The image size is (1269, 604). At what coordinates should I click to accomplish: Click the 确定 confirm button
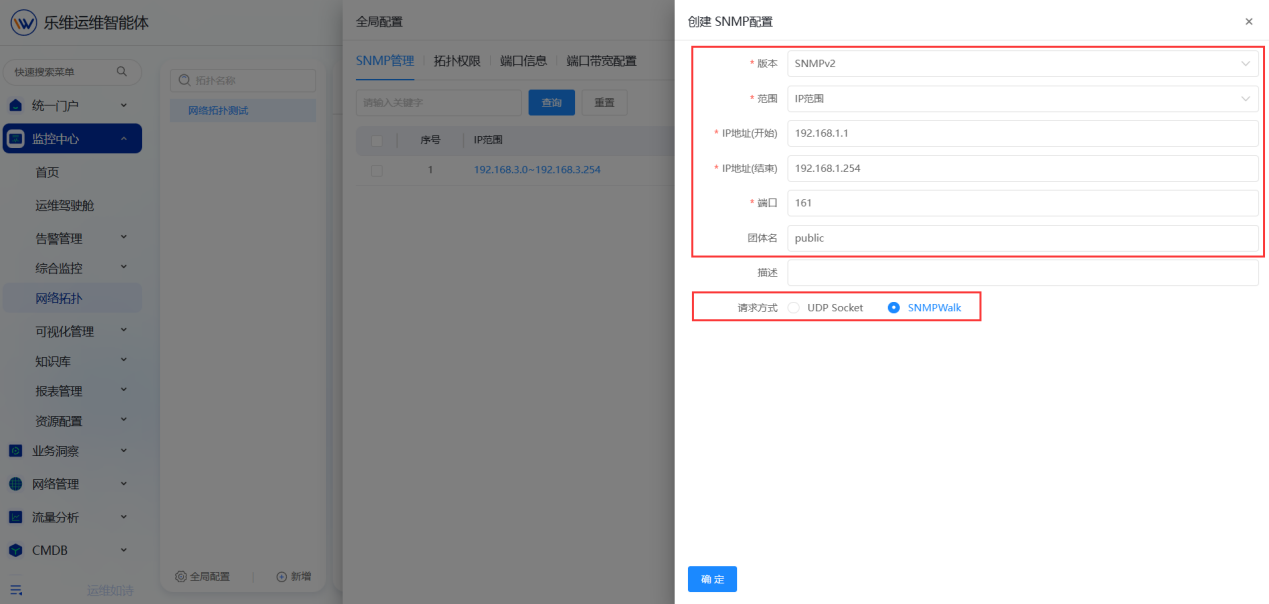[x=712, y=579]
